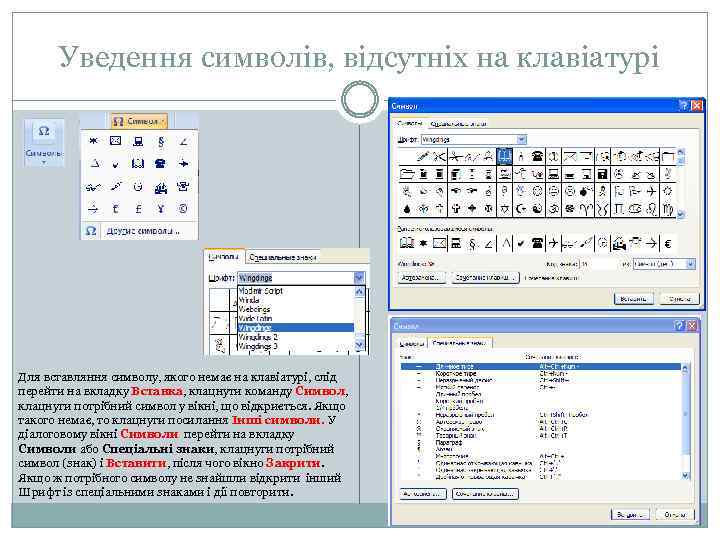Open Специальные знаки tab above the font list
This screenshot has width=720, height=540.
(282, 258)
